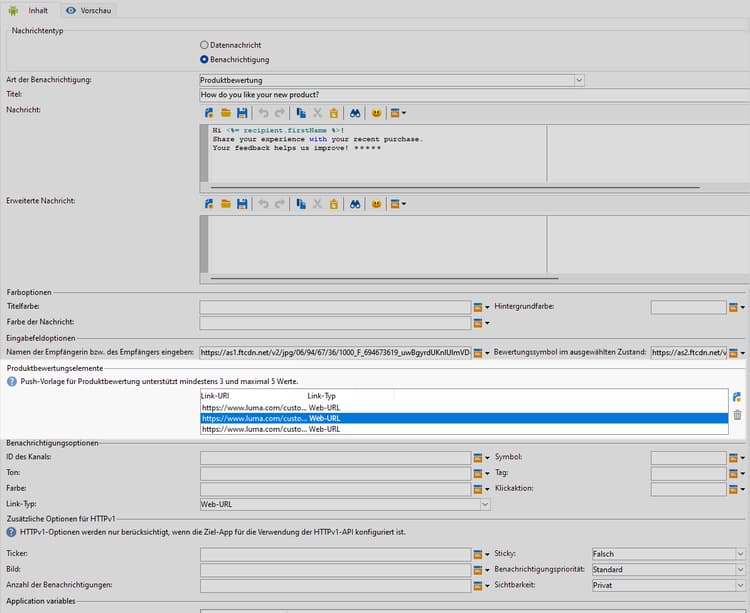Click the ID des Kanals field
The width and height of the screenshot is (750, 613).
(335, 458)
